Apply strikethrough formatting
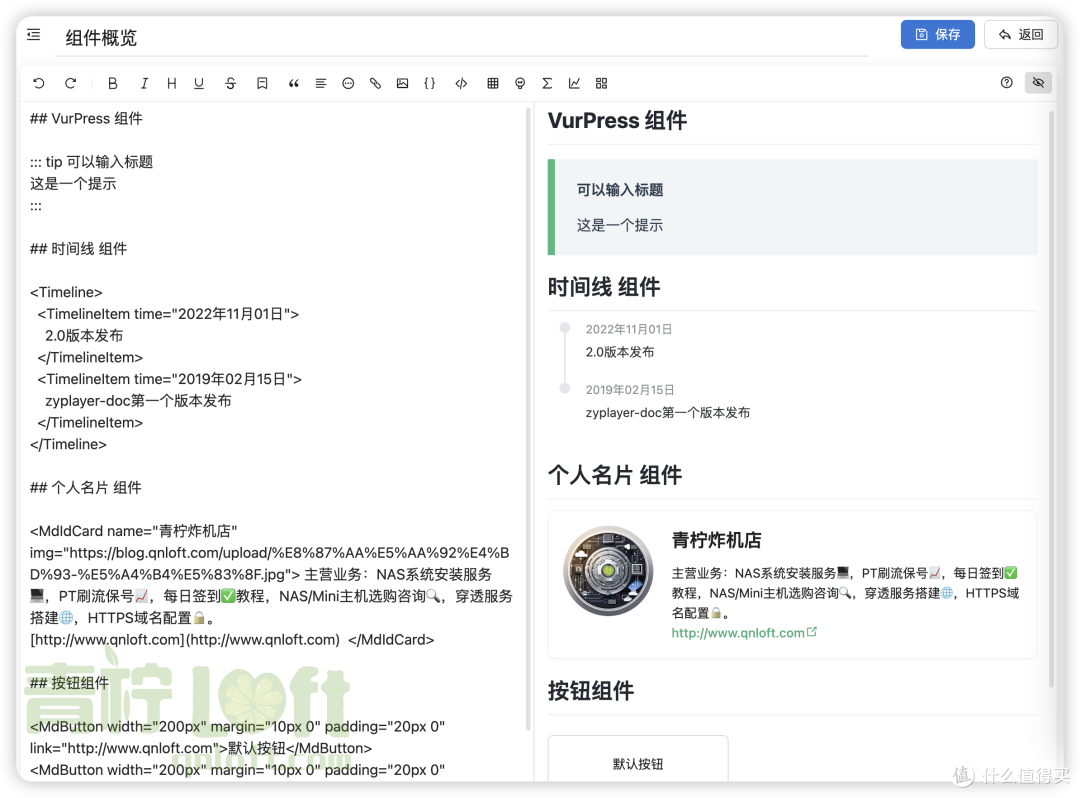 click(231, 83)
